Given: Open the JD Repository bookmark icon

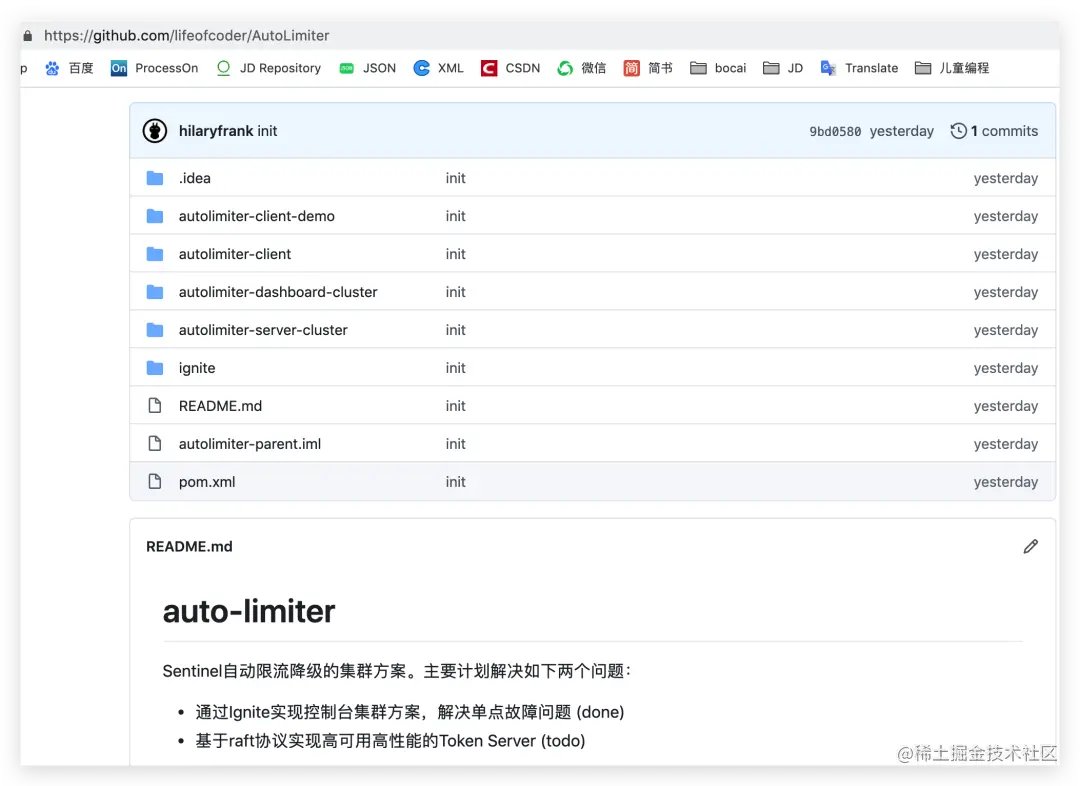Looking at the screenshot, I should pyautogui.click(x=223, y=68).
